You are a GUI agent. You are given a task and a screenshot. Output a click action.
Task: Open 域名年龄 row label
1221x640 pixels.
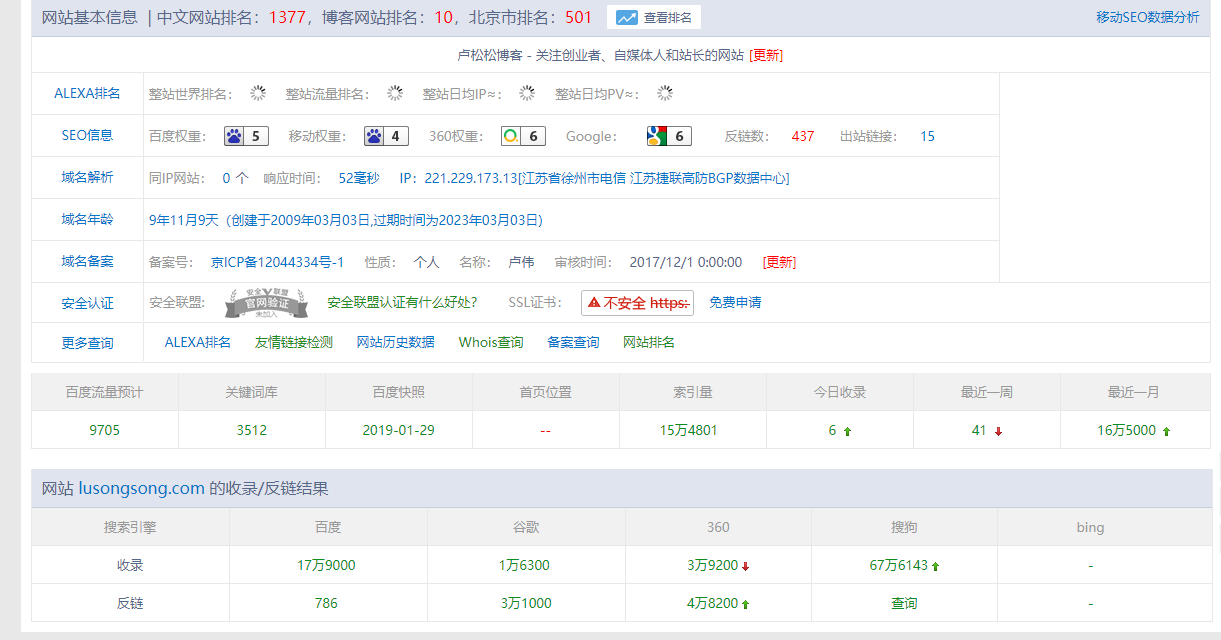click(87, 219)
